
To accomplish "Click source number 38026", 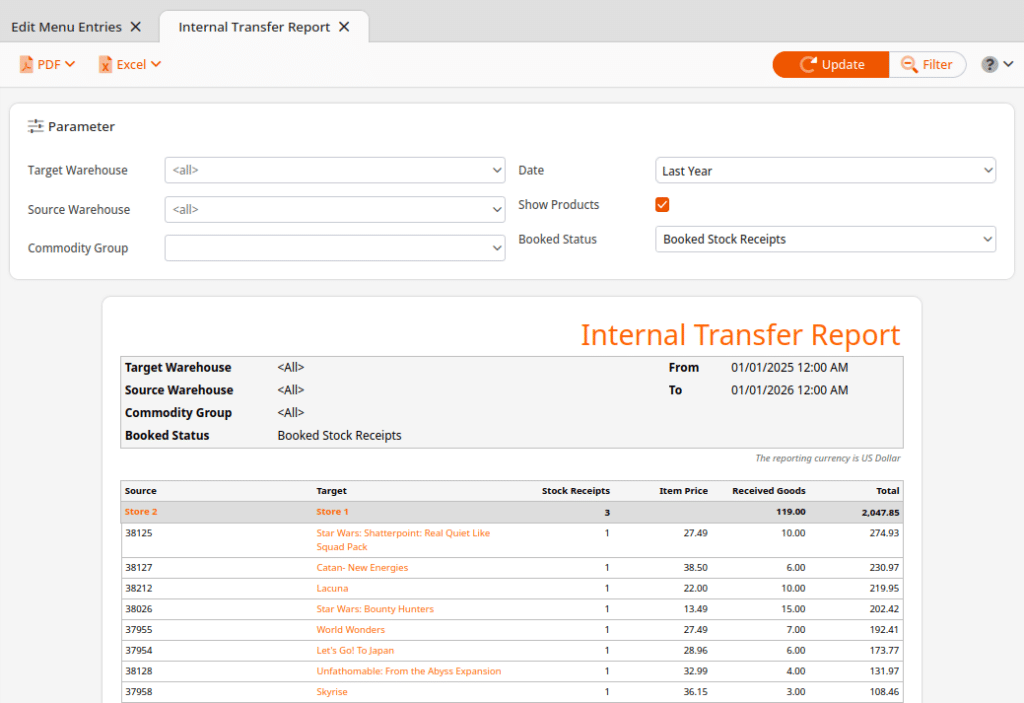I will click(x=138, y=609).
